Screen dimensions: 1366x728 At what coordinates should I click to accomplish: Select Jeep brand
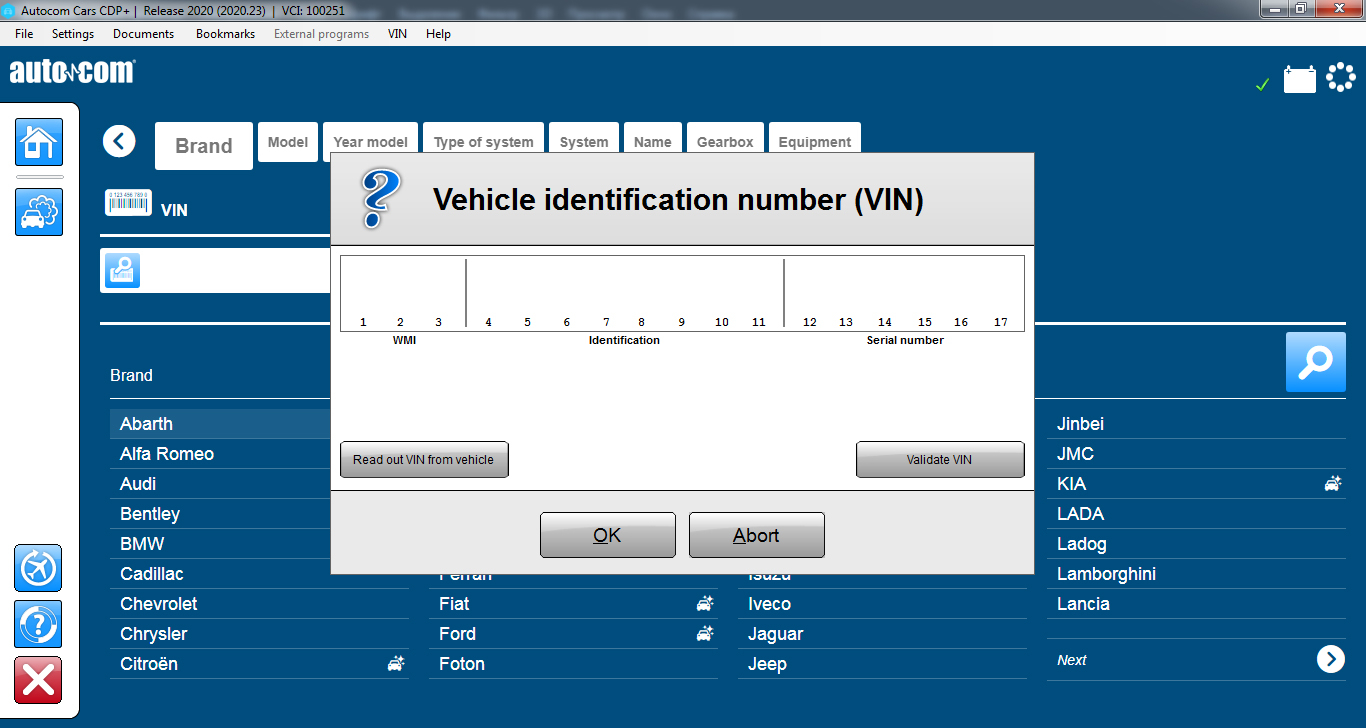(x=882, y=664)
